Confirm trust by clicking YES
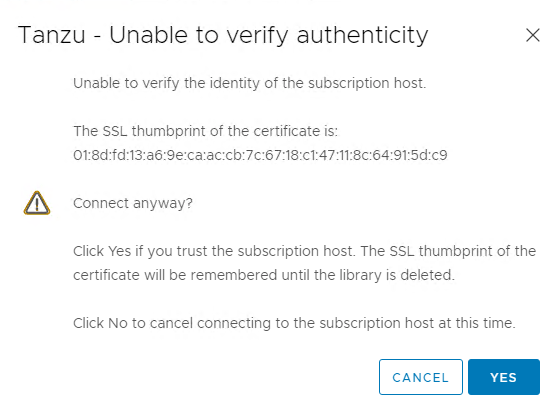The width and height of the screenshot is (551, 405). pos(504,377)
